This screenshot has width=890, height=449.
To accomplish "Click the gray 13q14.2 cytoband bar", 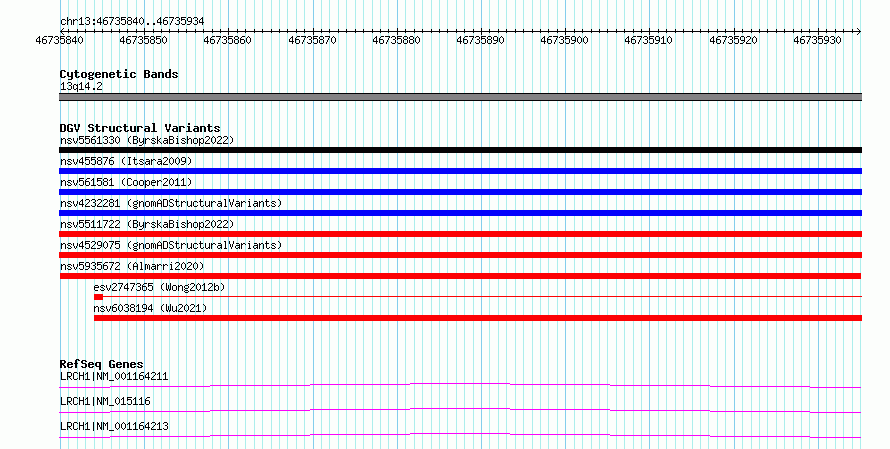I will [x=460, y=97].
